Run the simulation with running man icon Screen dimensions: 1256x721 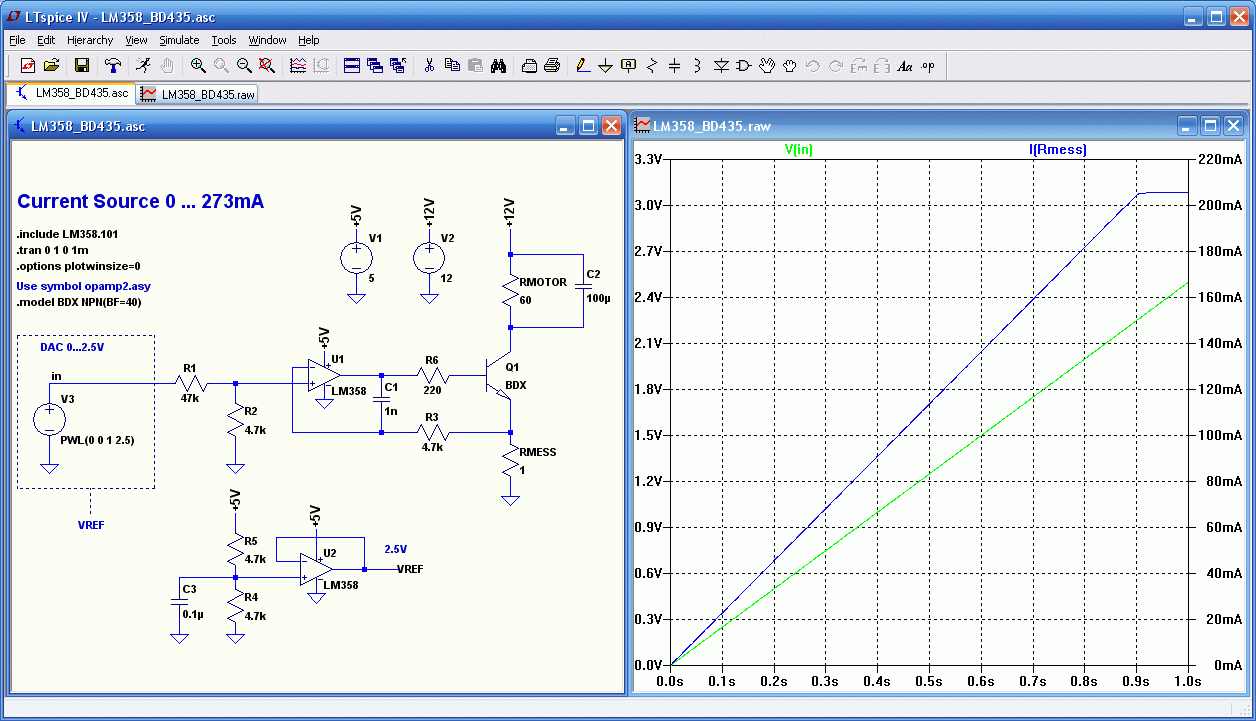[x=144, y=66]
